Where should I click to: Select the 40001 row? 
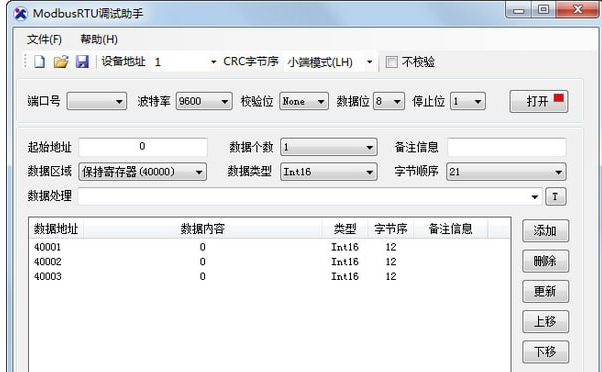coord(270,247)
